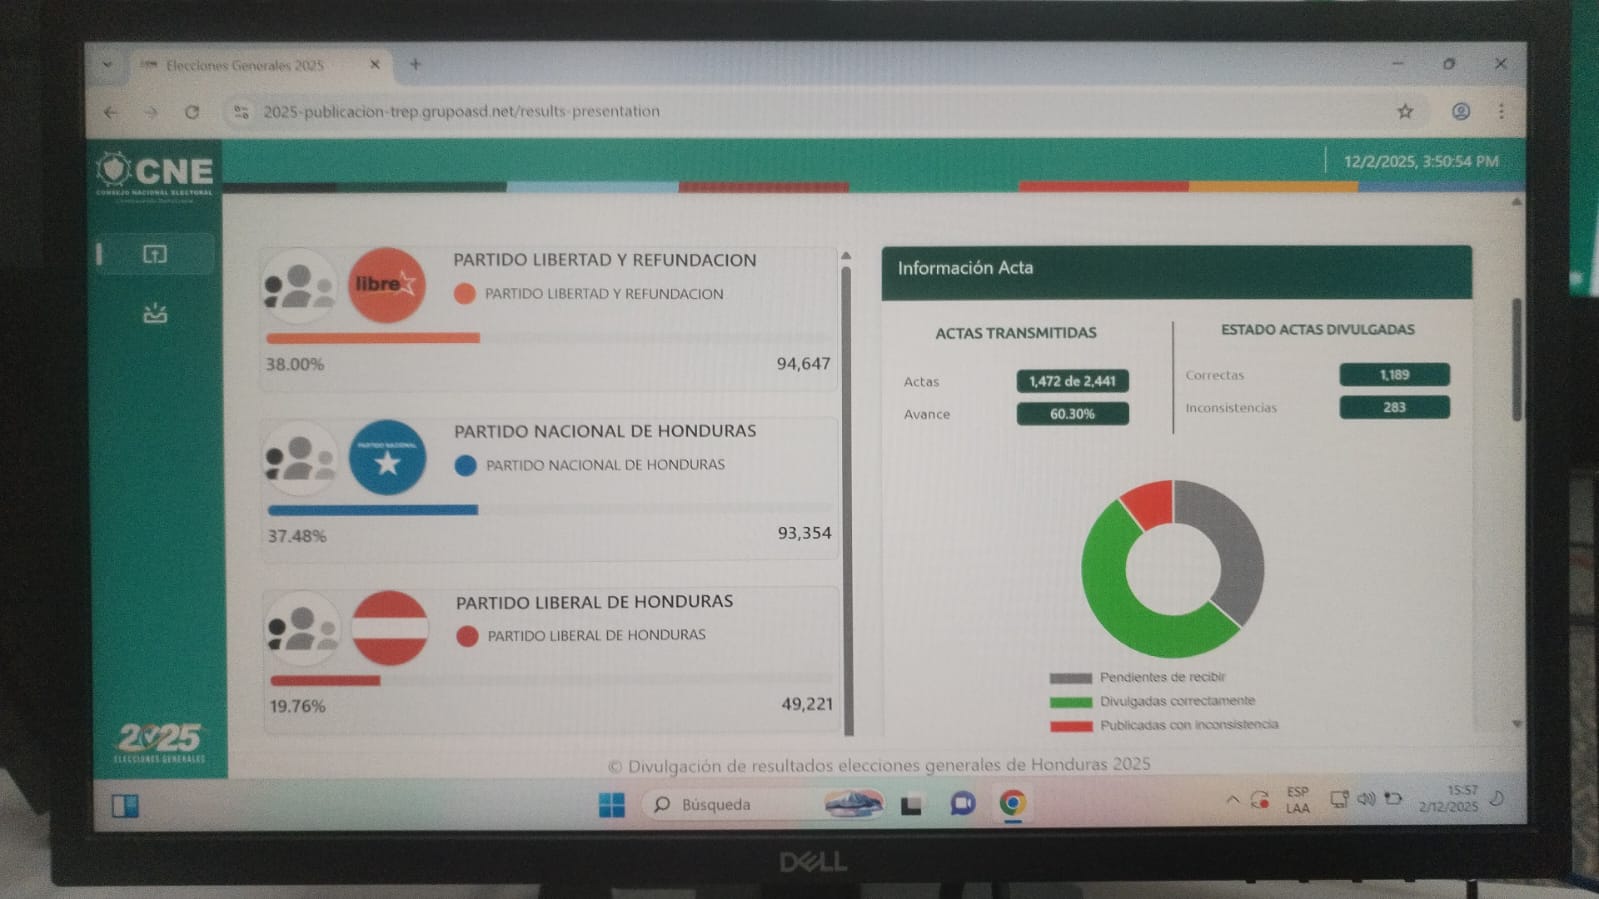Toggle Divulgadas correctamente legend item
This screenshot has width=1599, height=899.
(1176, 701)
